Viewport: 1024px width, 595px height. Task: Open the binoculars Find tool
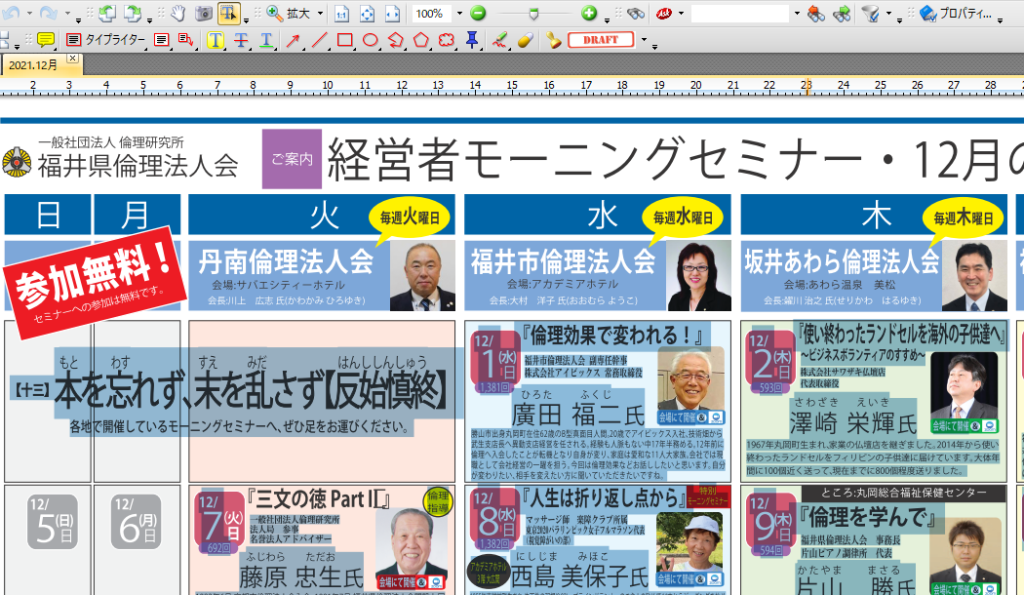(635, 13)
